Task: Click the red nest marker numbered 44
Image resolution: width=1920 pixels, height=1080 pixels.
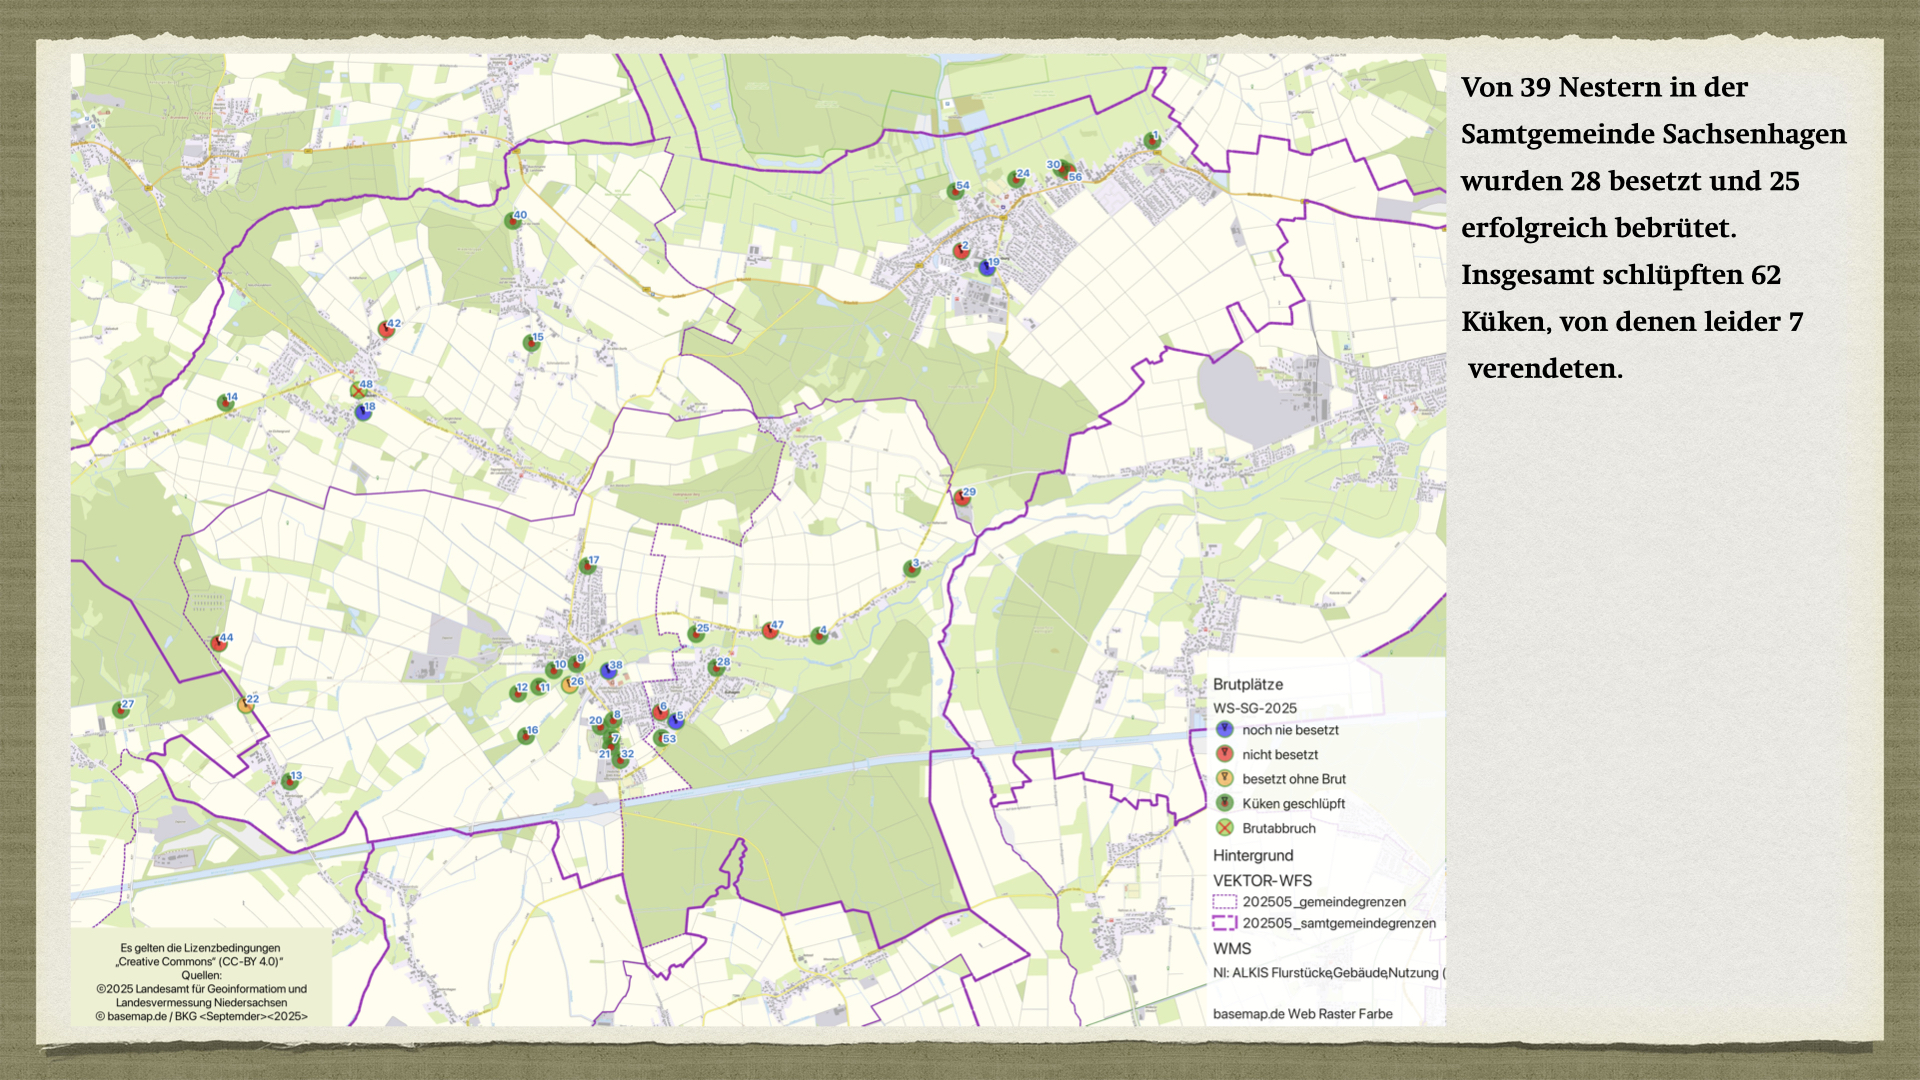Action: pos(219,643)
